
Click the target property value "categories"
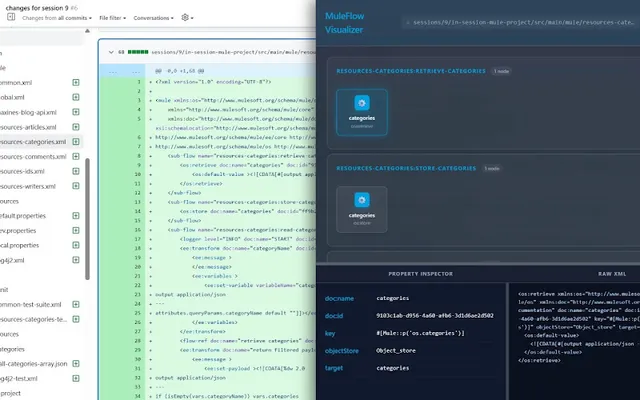393,368
